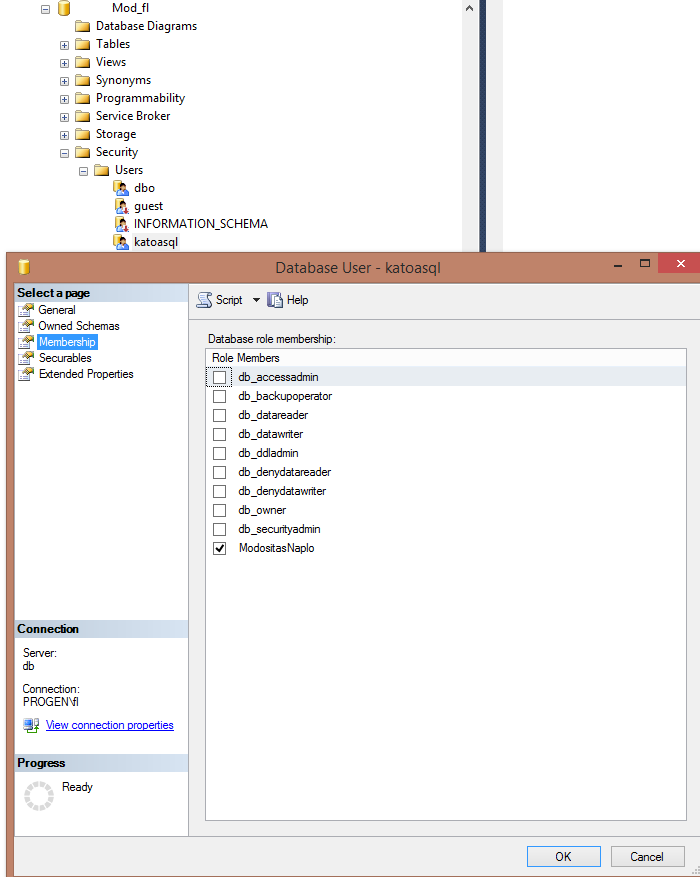Expand the Views node

tap(64, 63)
